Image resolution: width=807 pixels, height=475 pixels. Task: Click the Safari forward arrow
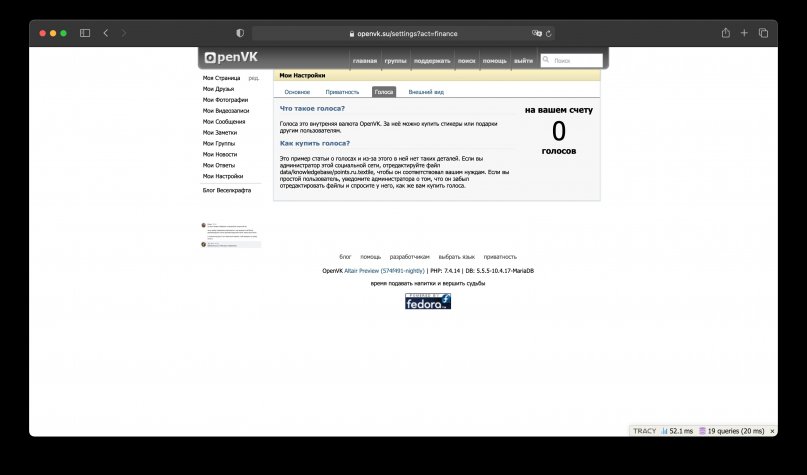(x=124, y=33)
